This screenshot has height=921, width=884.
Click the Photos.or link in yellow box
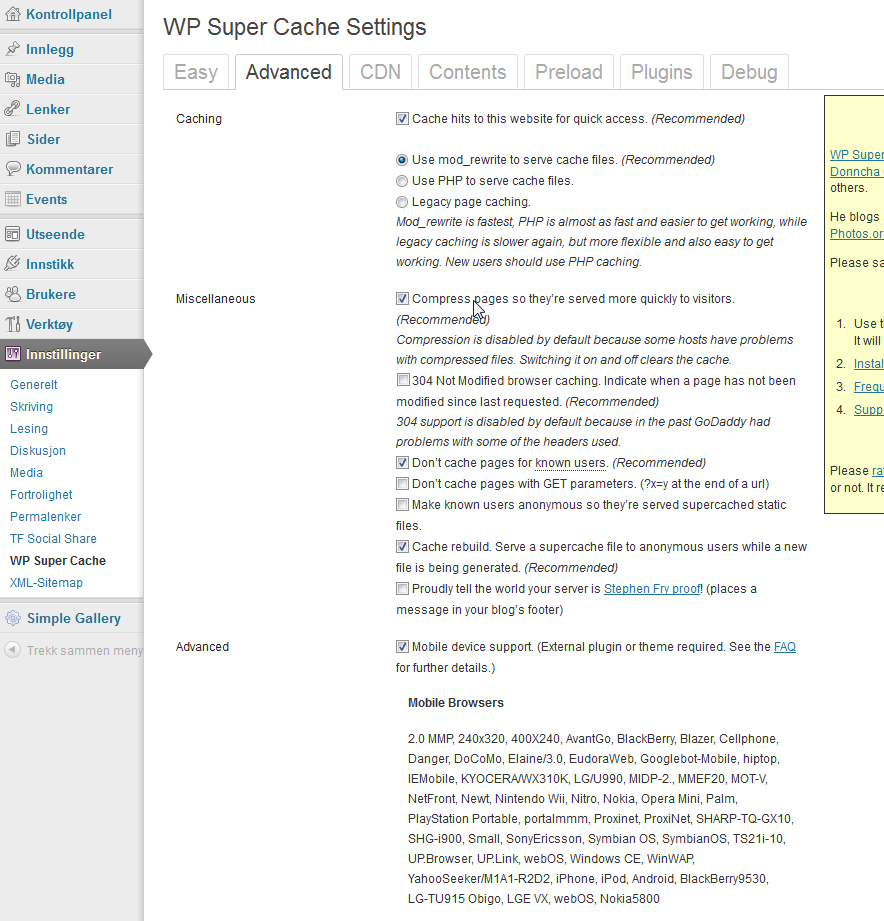857,233
